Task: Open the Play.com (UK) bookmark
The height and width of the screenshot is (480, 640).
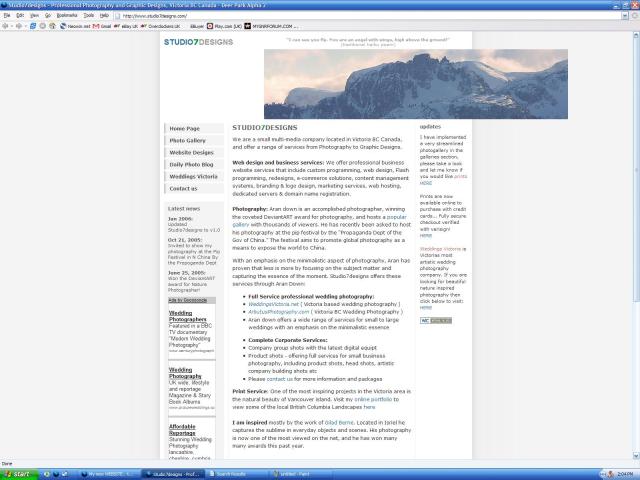Action: 224,26
